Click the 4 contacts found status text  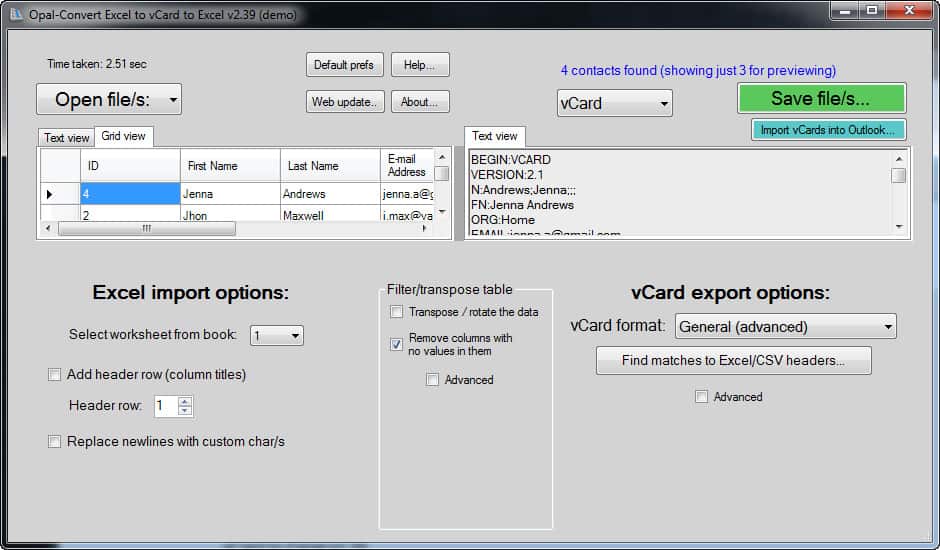[x=698, y=71]
